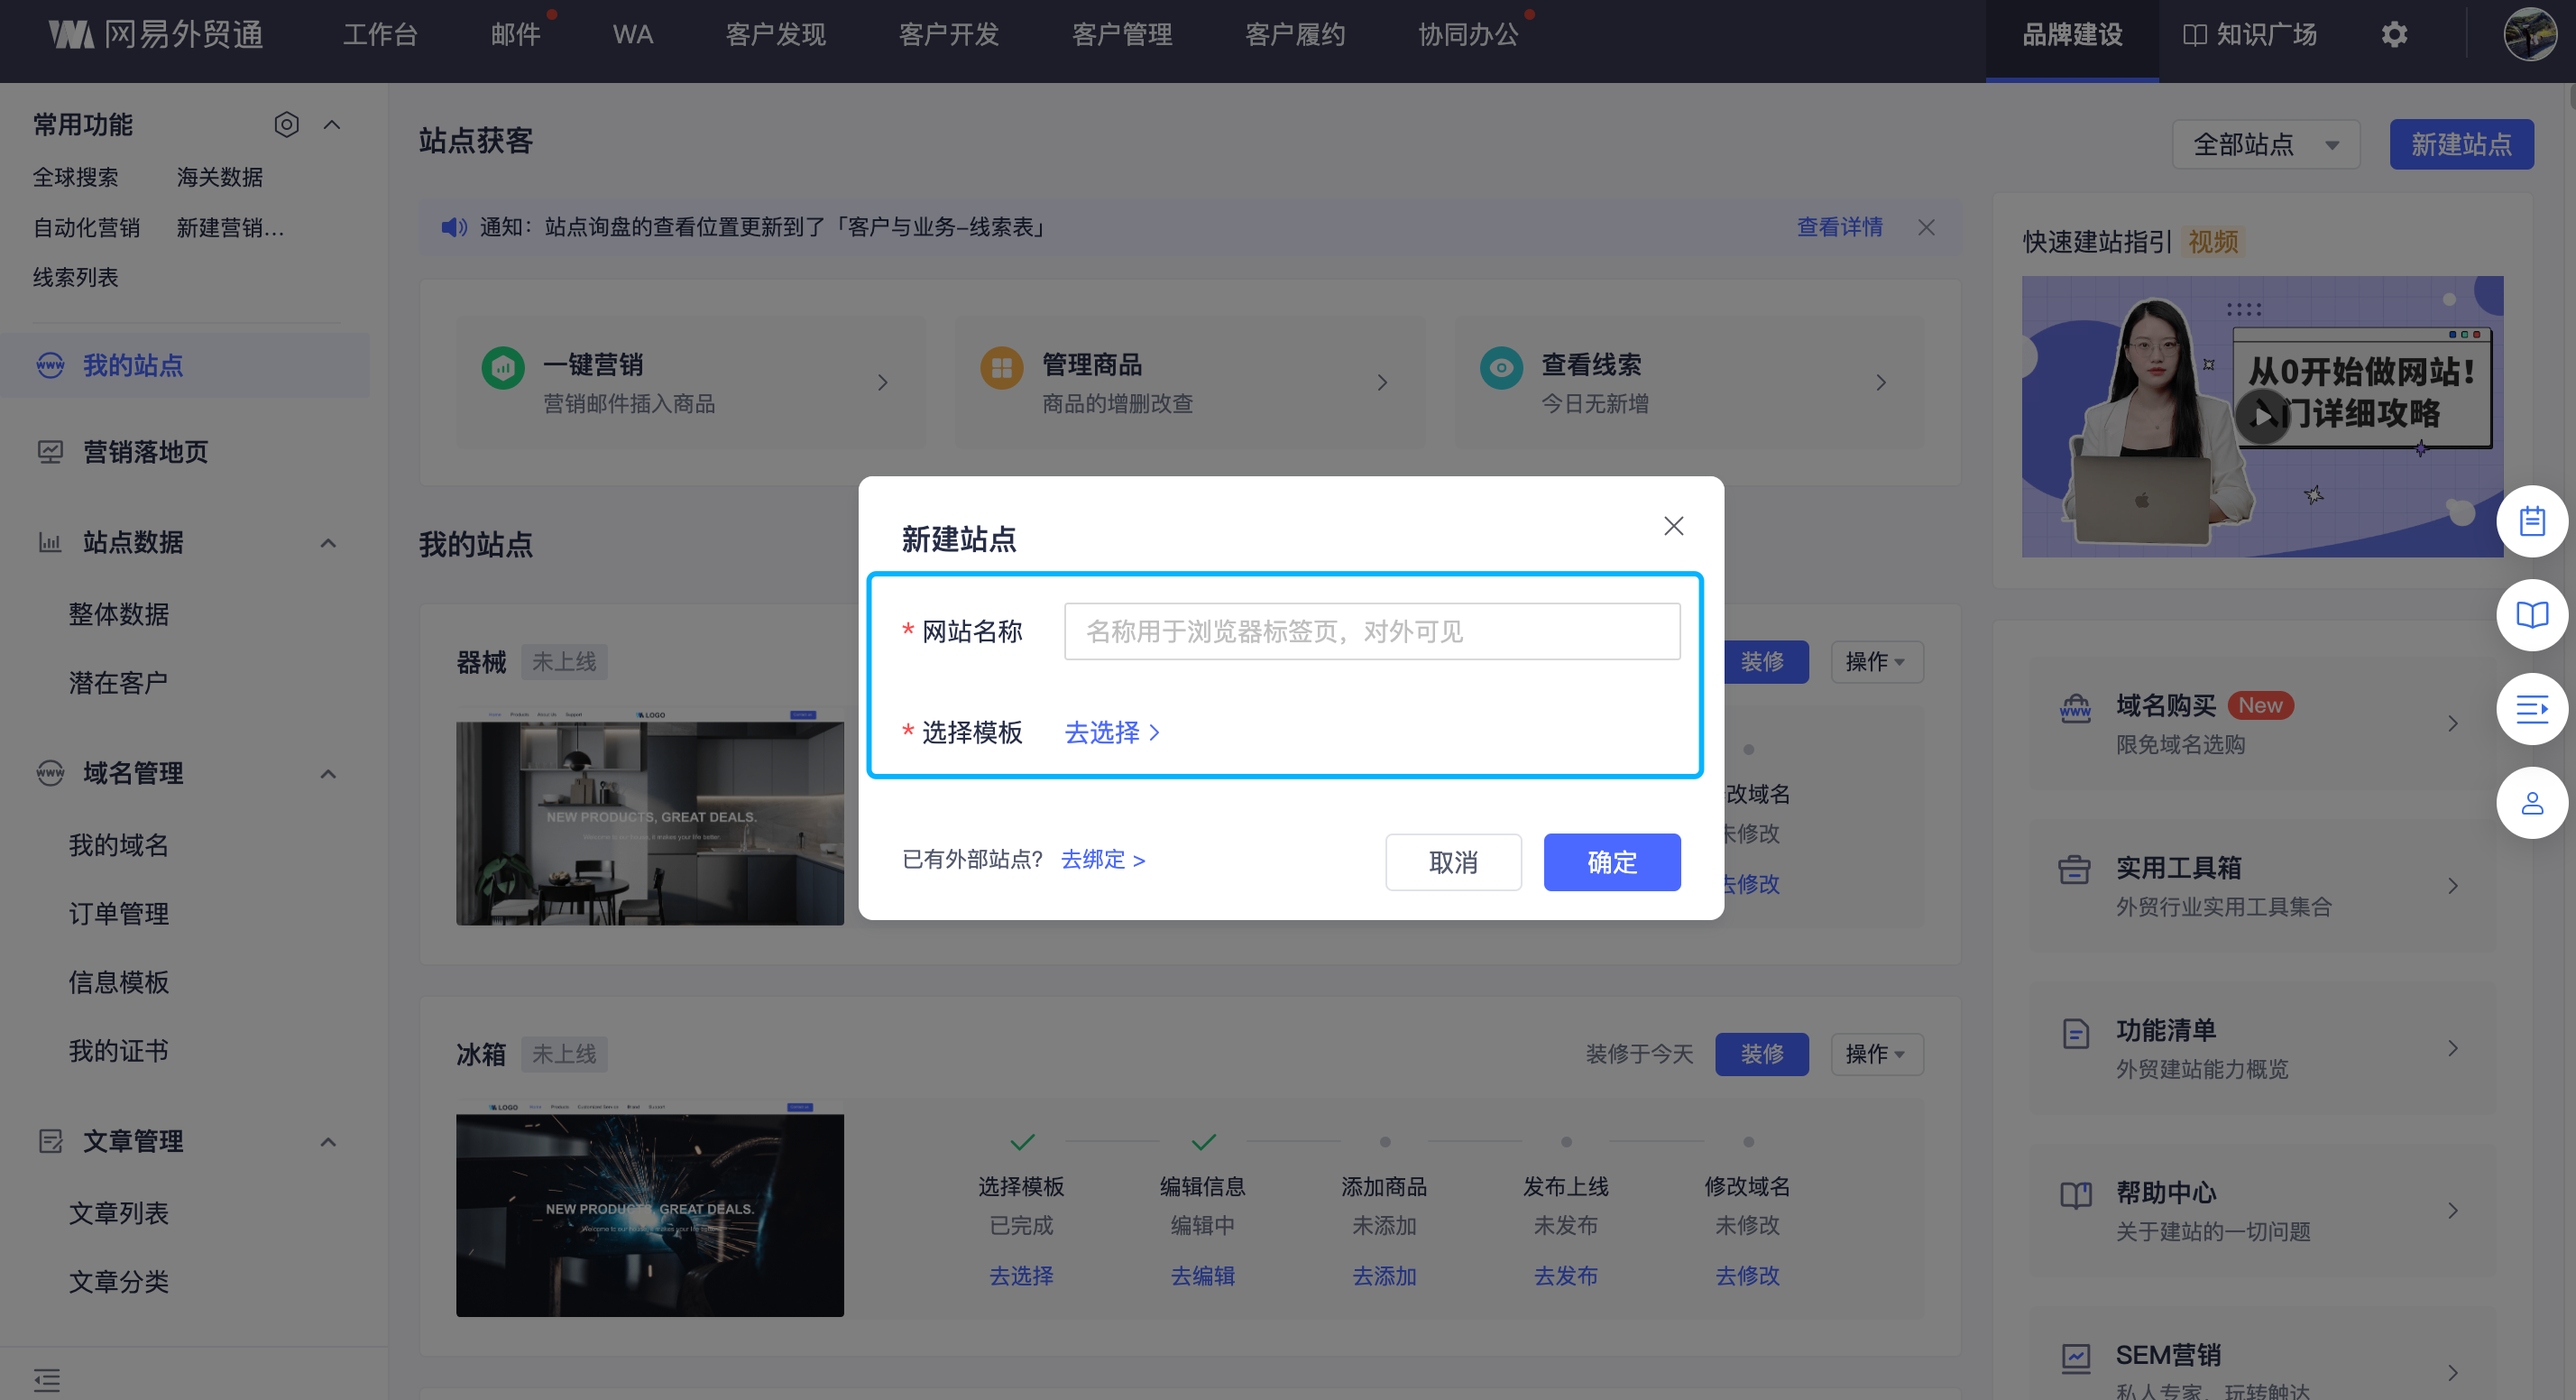Image resolution: width=2576 pixels, height=1400 pixels.
Task: Focus the 网站名称 input field
Action: (x=1371, y=632)
